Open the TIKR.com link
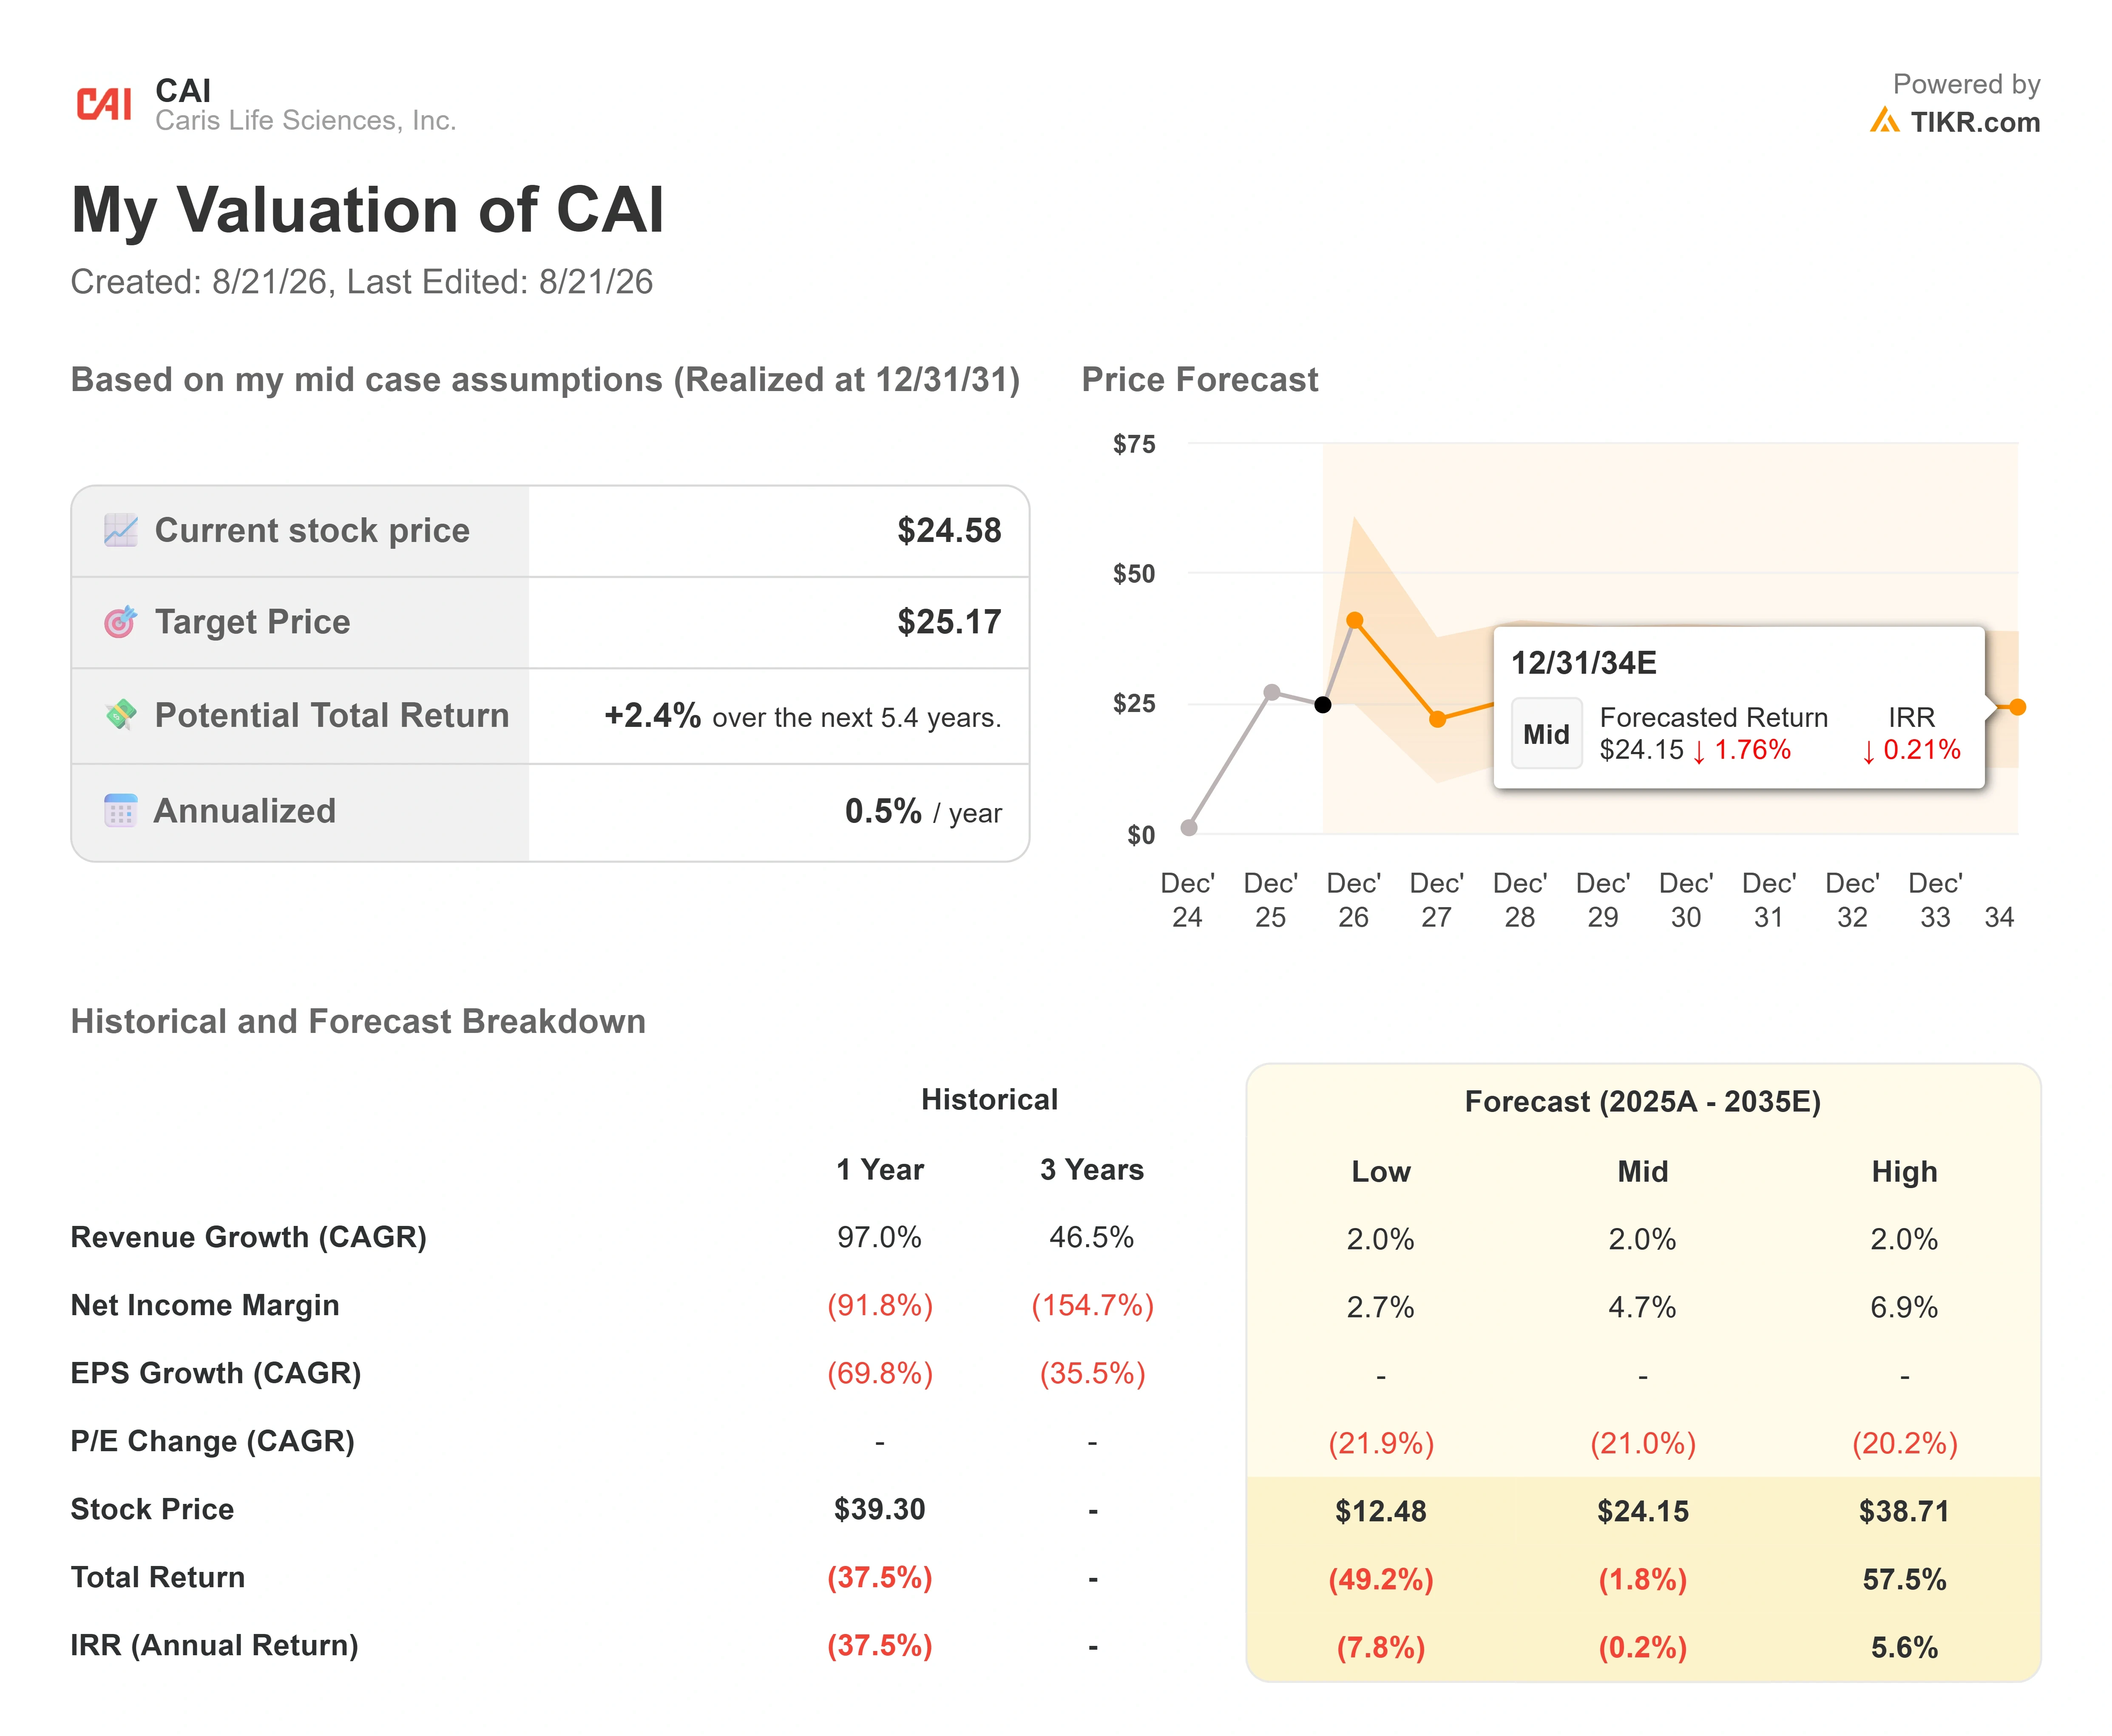Image resolution: width=2112 pixels, height=1736 pixels. pos(1975,122)
